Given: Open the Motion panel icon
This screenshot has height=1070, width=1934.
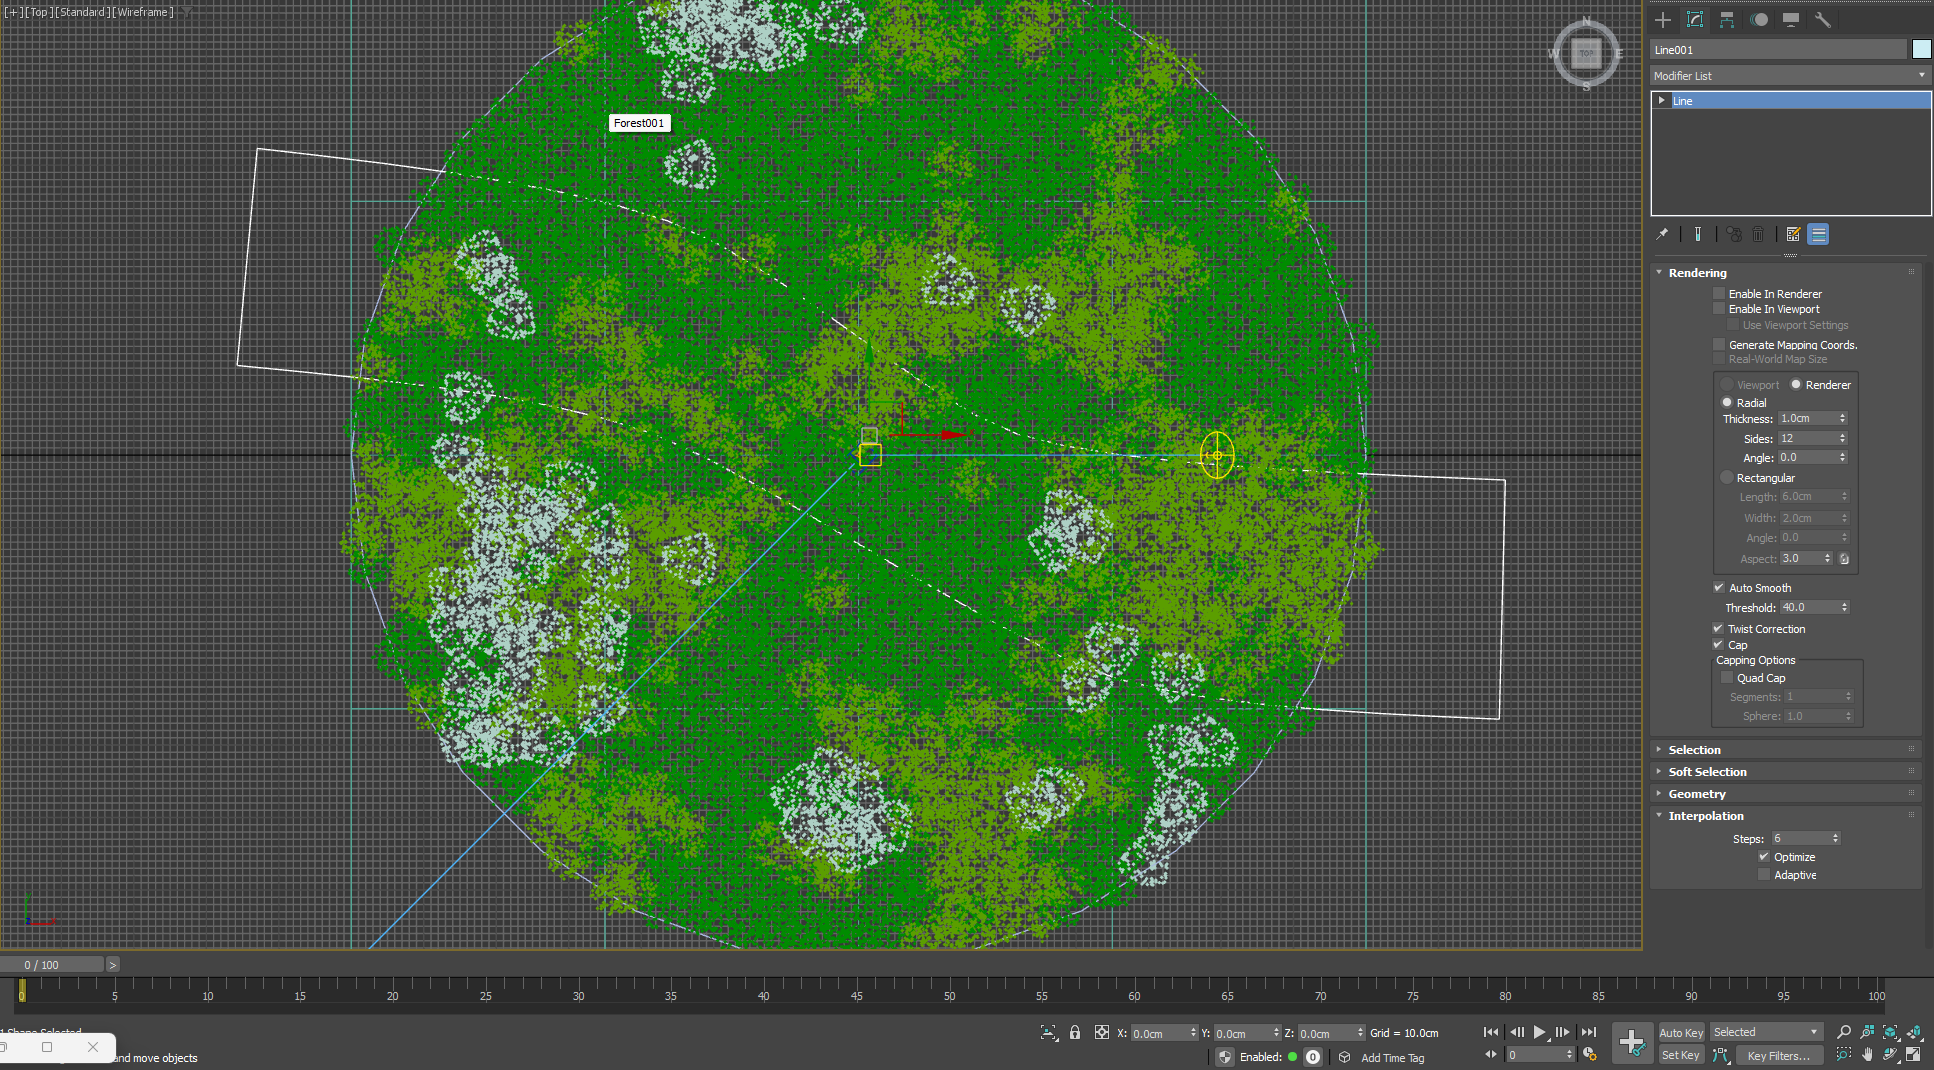Looking at the screenshot, I should [x=1759, y=20].
